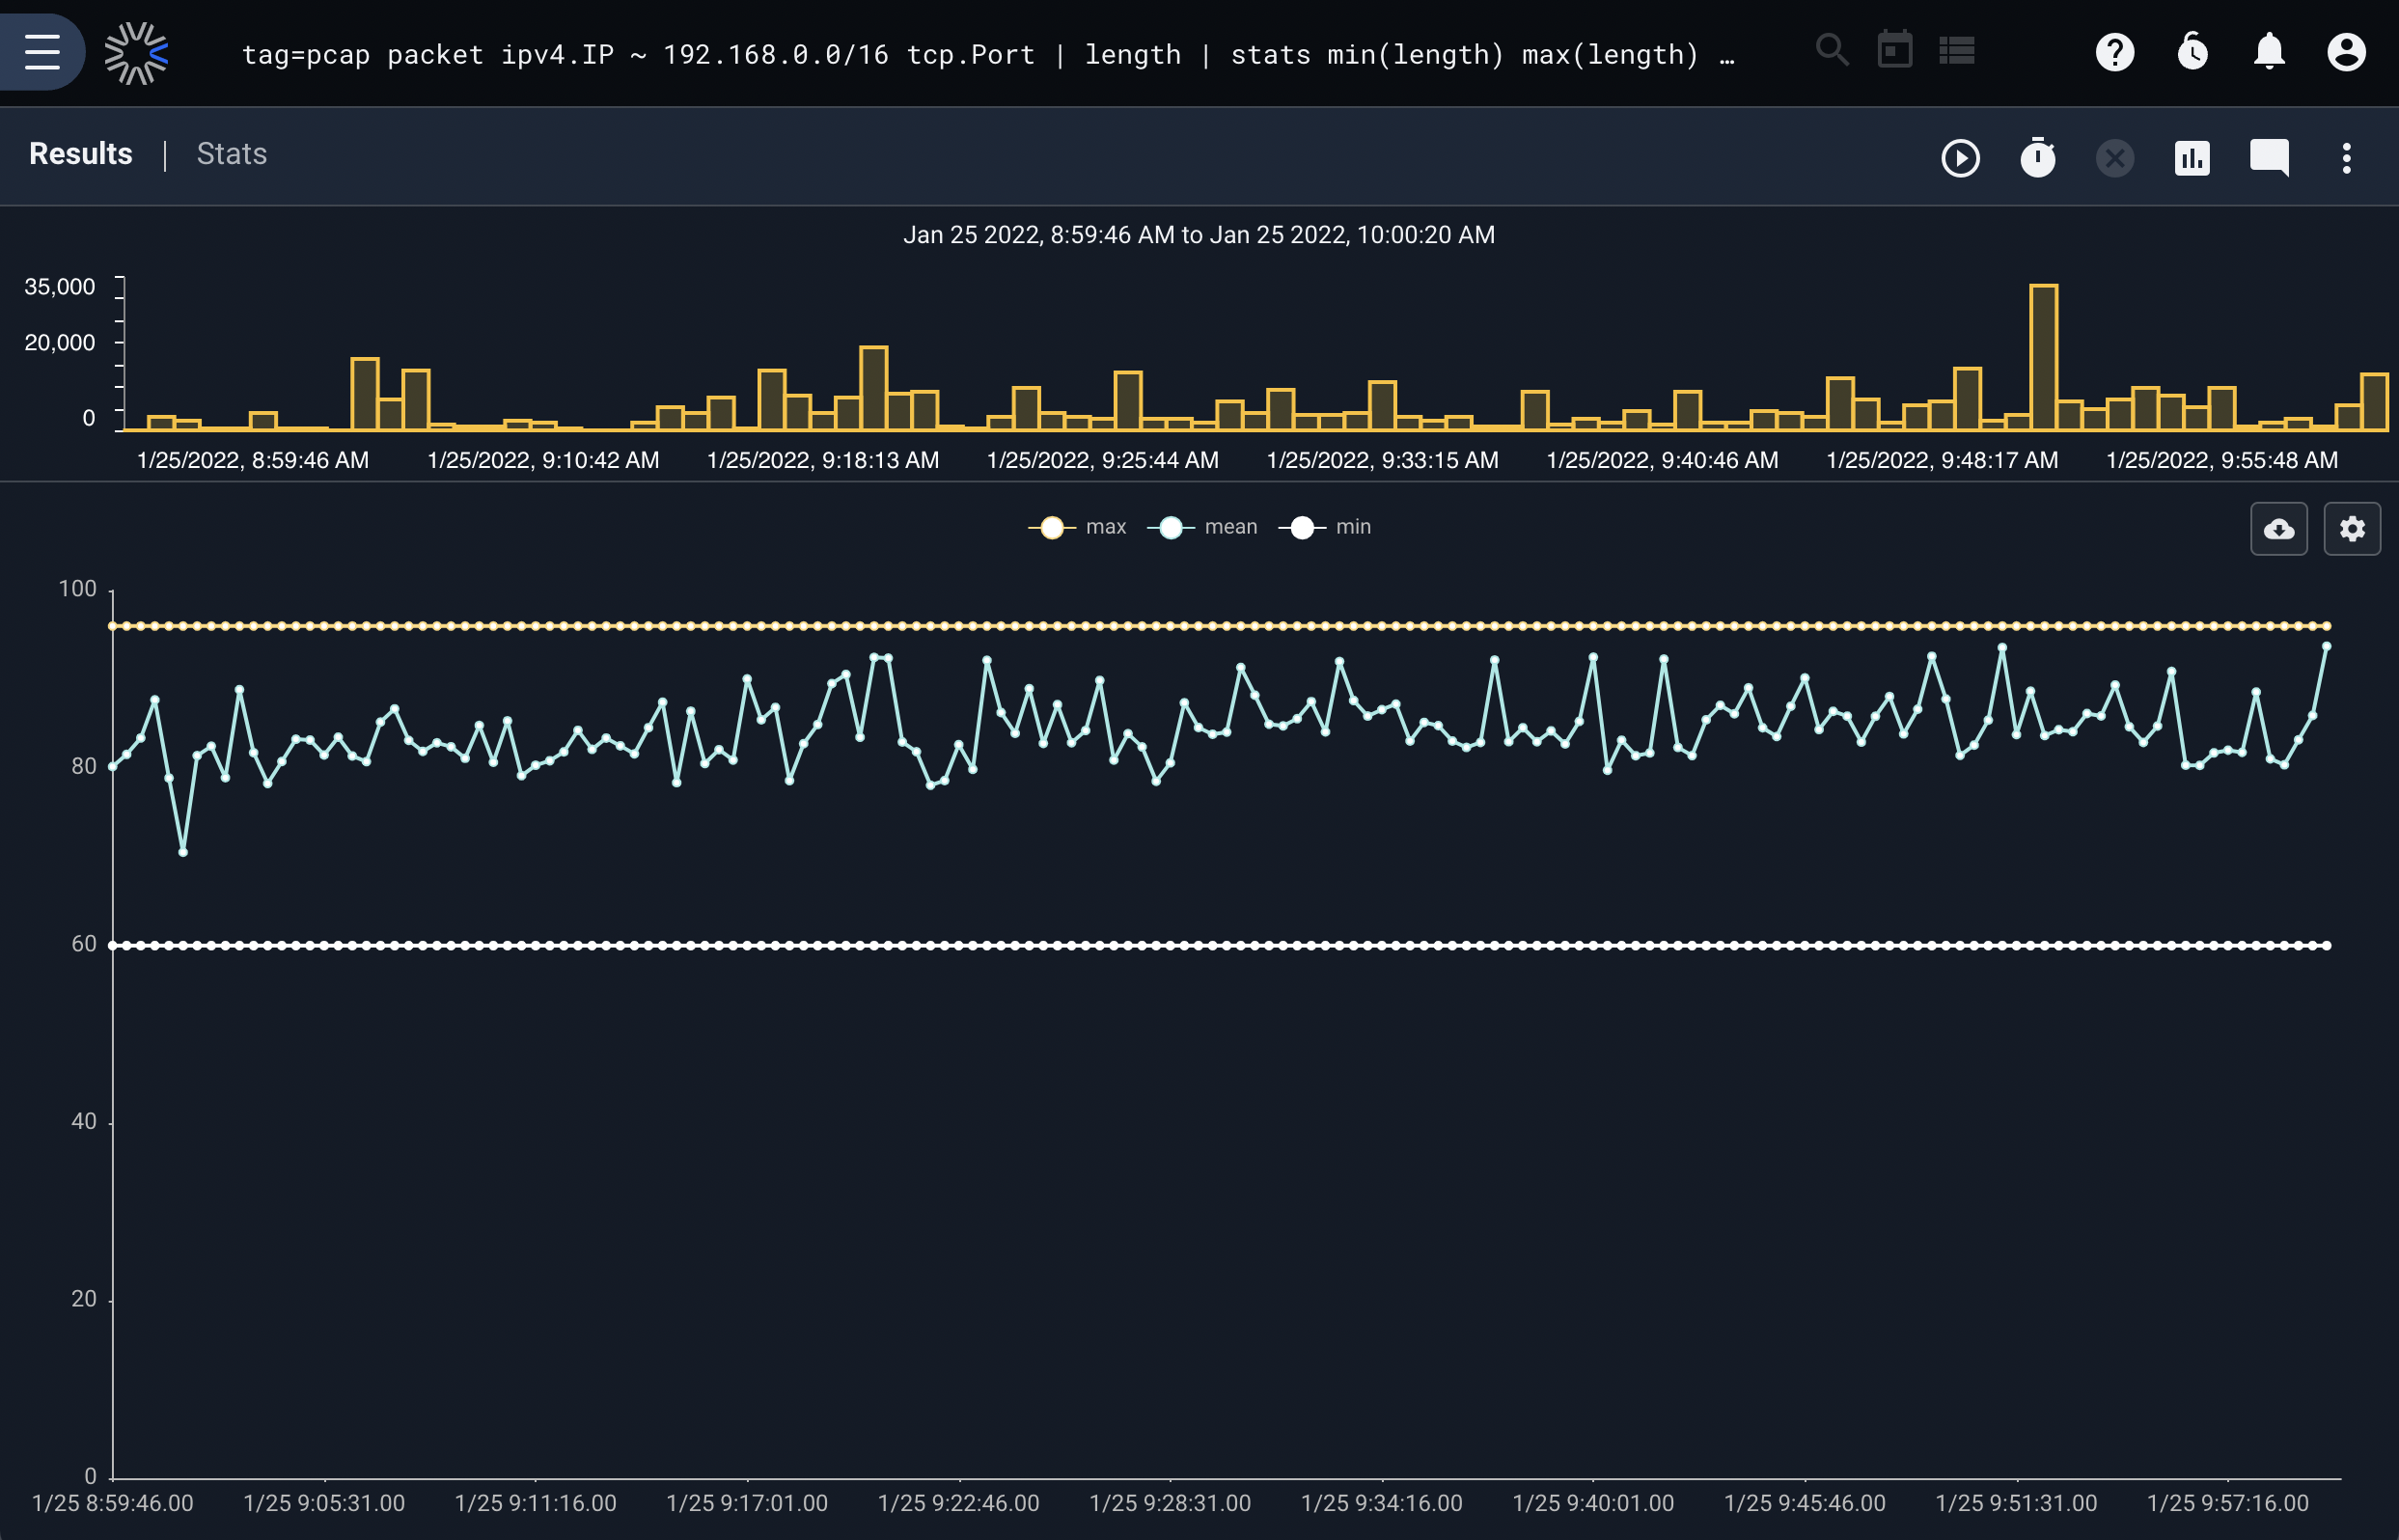Click the bar chart renderer icon

pyautogui.click(x=2192, y=158)
